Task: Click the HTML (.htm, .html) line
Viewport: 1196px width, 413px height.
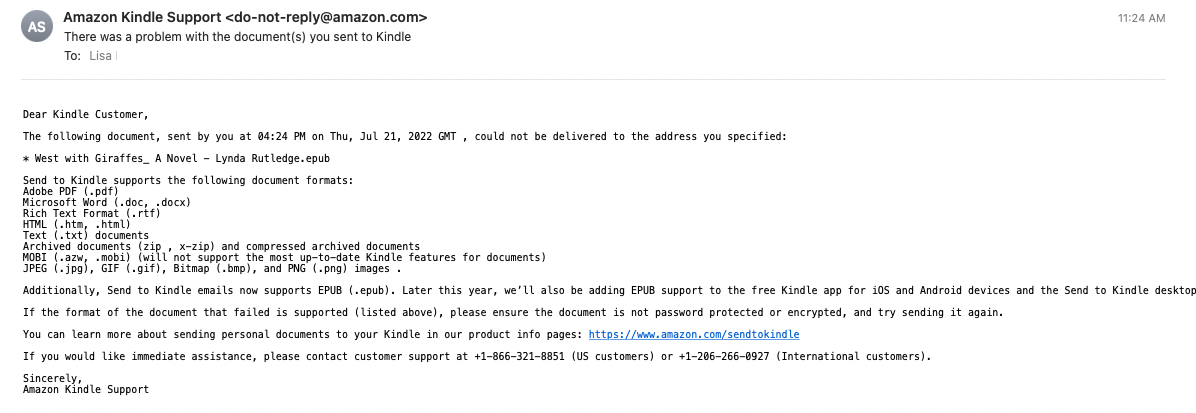Action: tap(76, 224)
